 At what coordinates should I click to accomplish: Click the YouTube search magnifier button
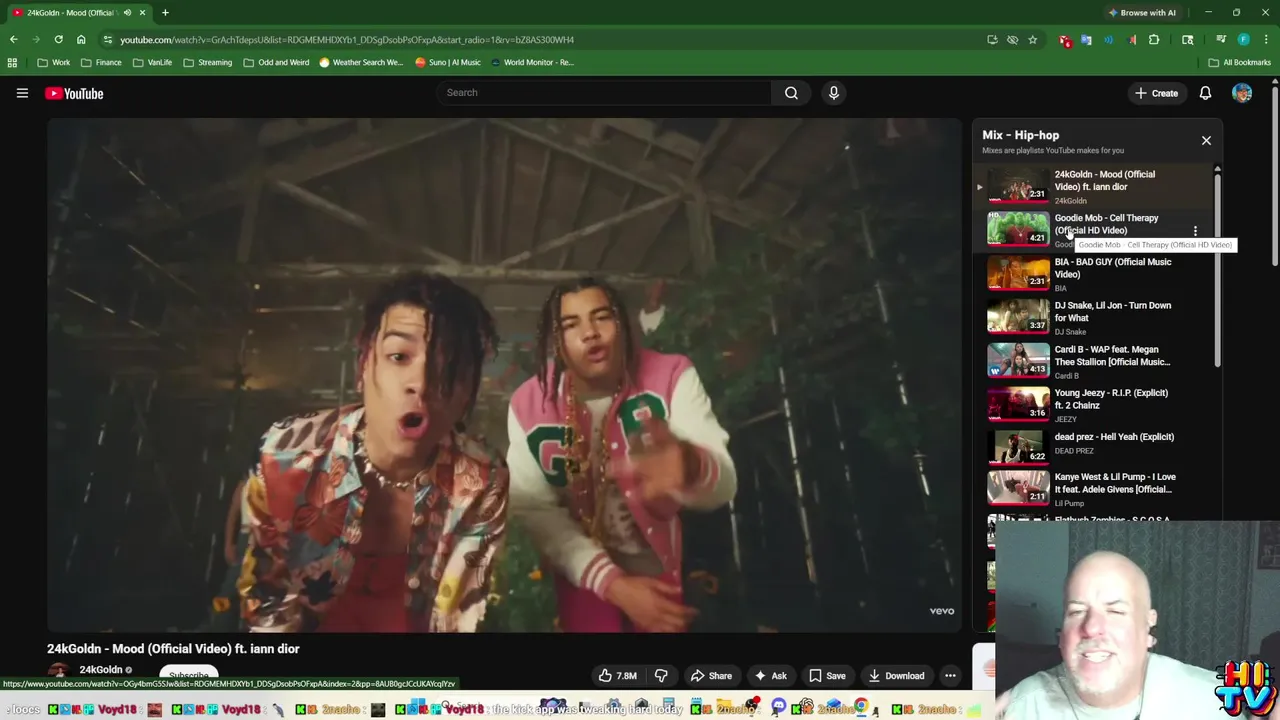pyautogui.click(x=791, y=93)
